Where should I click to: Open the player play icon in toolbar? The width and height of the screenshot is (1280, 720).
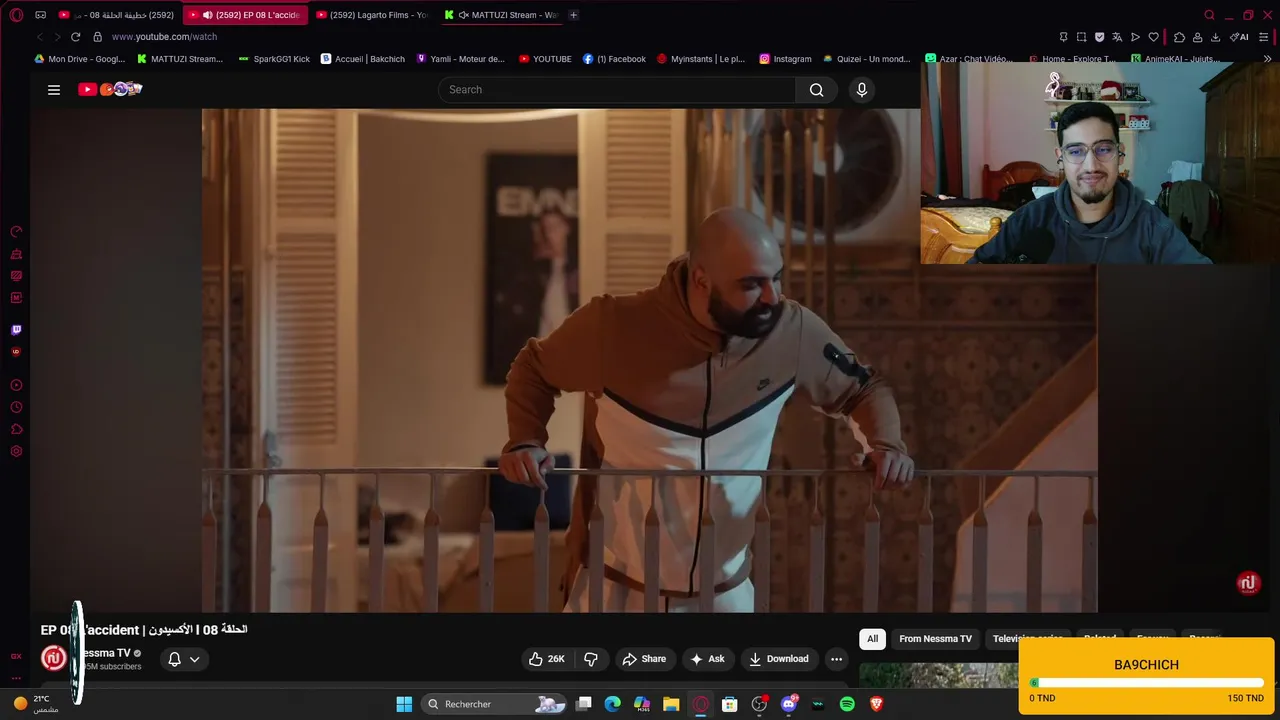1135,37
